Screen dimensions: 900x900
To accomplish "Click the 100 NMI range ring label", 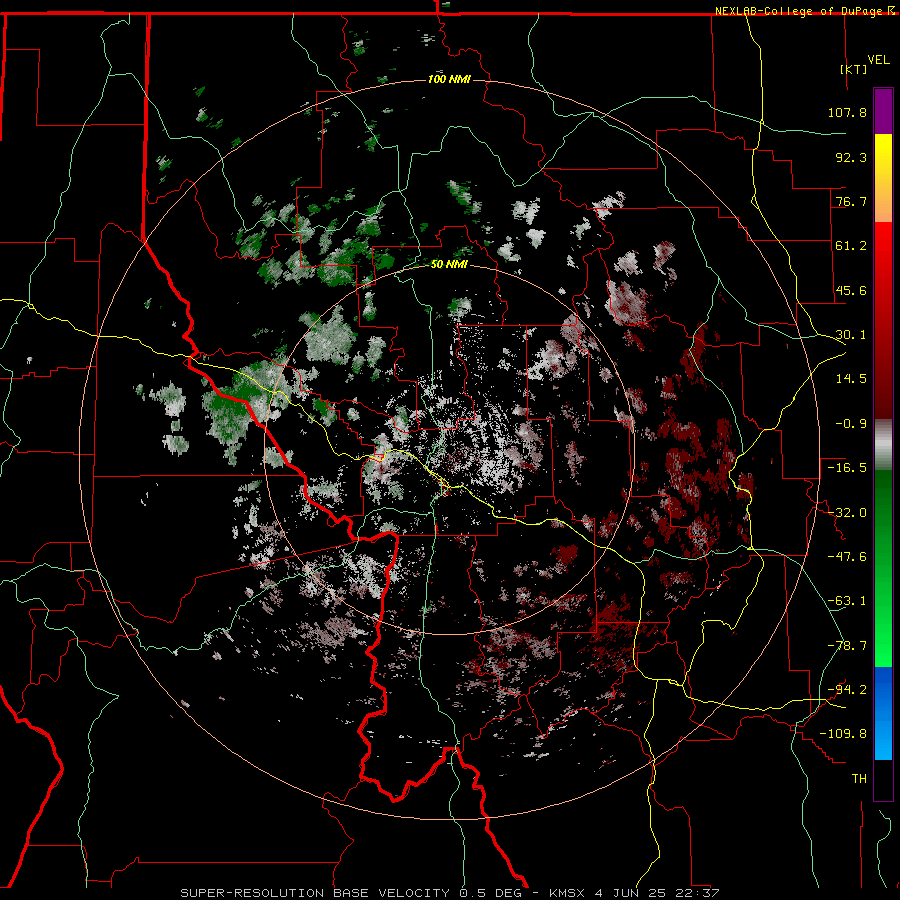I will coord(449,79).
